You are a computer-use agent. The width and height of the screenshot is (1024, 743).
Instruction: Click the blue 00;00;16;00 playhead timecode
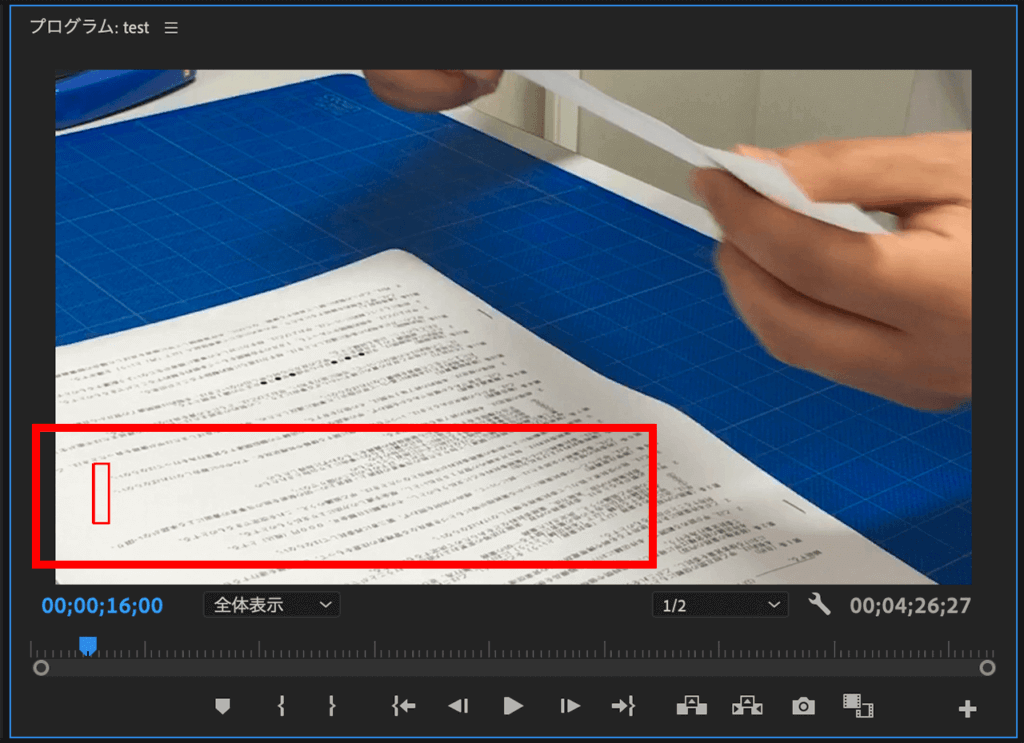(x=102, y=605)
